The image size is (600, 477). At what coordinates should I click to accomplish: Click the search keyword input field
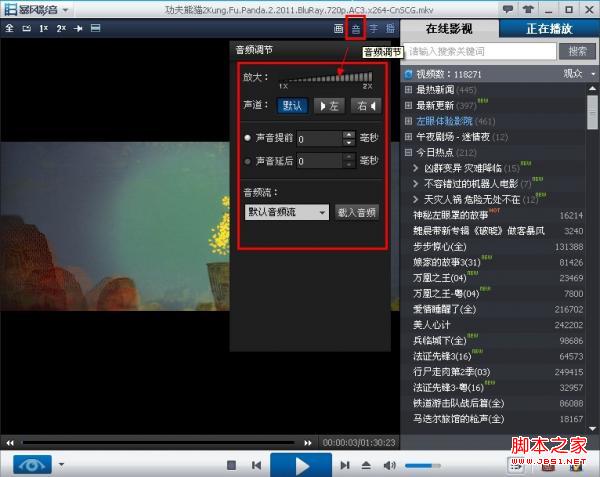(480, 51)
